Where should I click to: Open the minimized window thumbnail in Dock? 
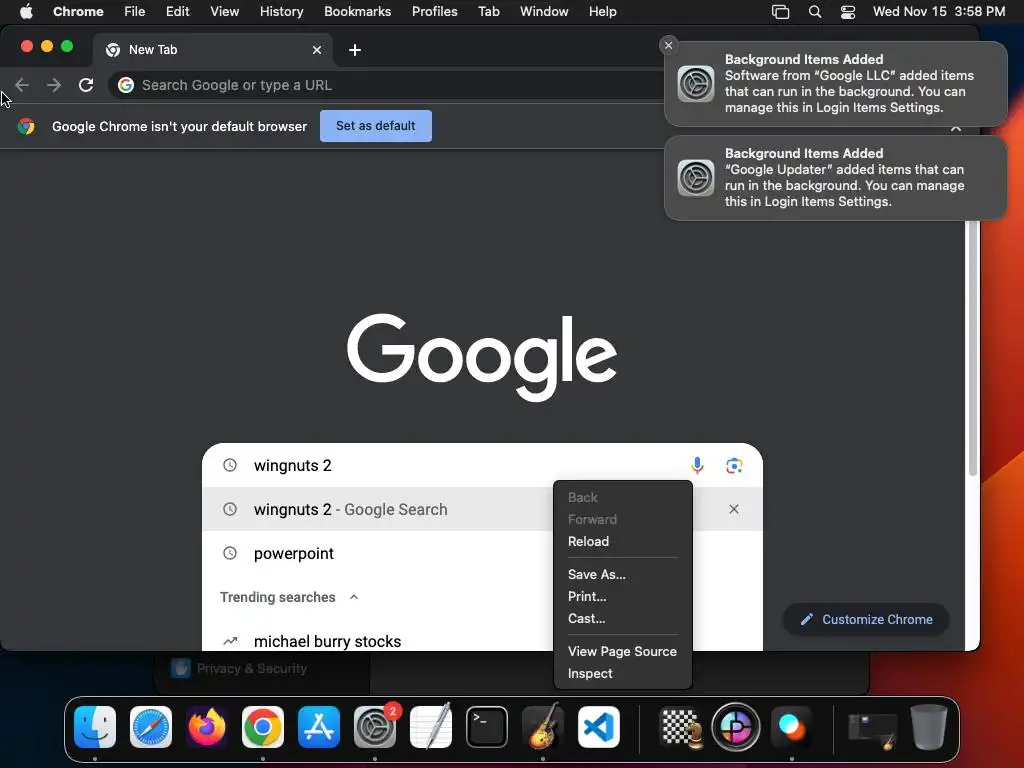(x=872, y=729)
